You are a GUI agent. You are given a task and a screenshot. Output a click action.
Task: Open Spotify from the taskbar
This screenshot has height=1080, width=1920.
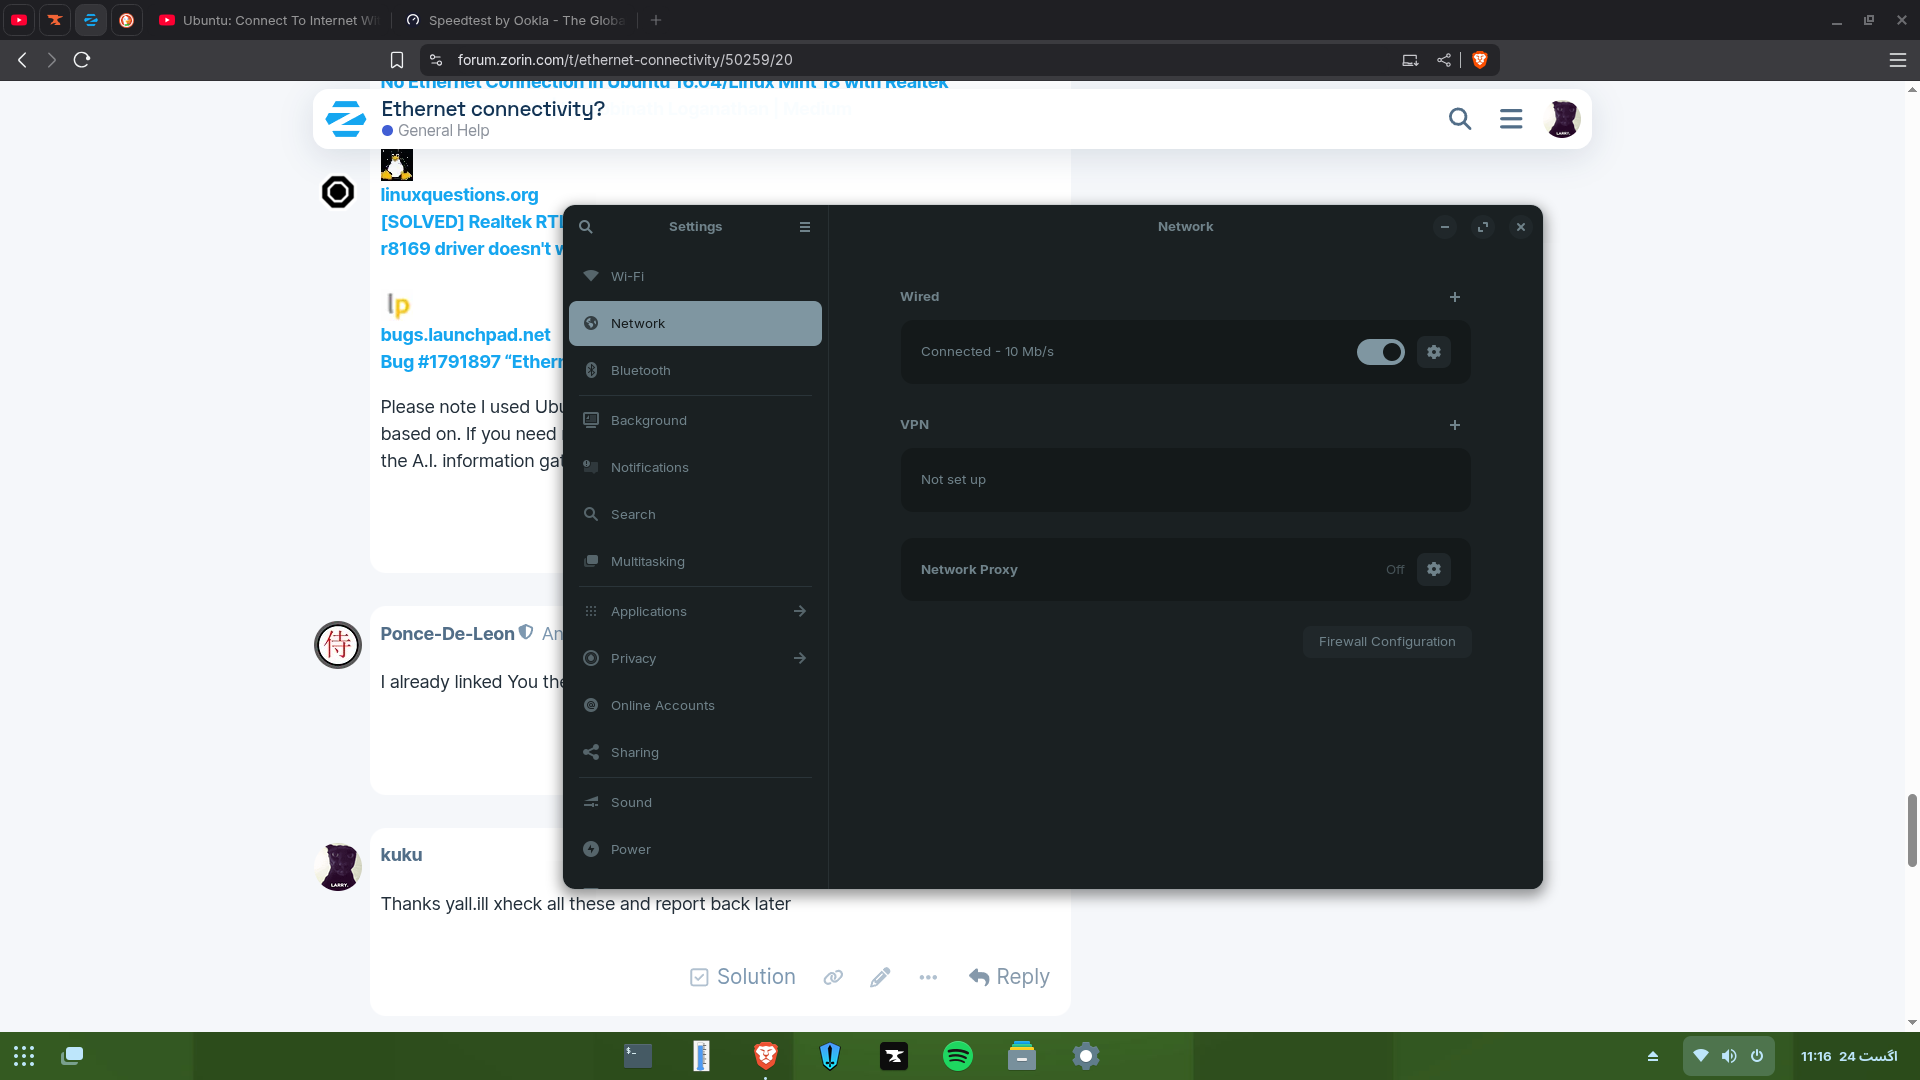click(x=957, y=1055)
